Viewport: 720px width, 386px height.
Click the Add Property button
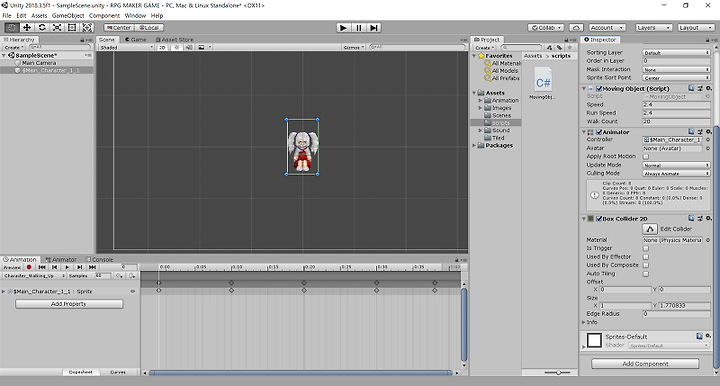point(69,304)
